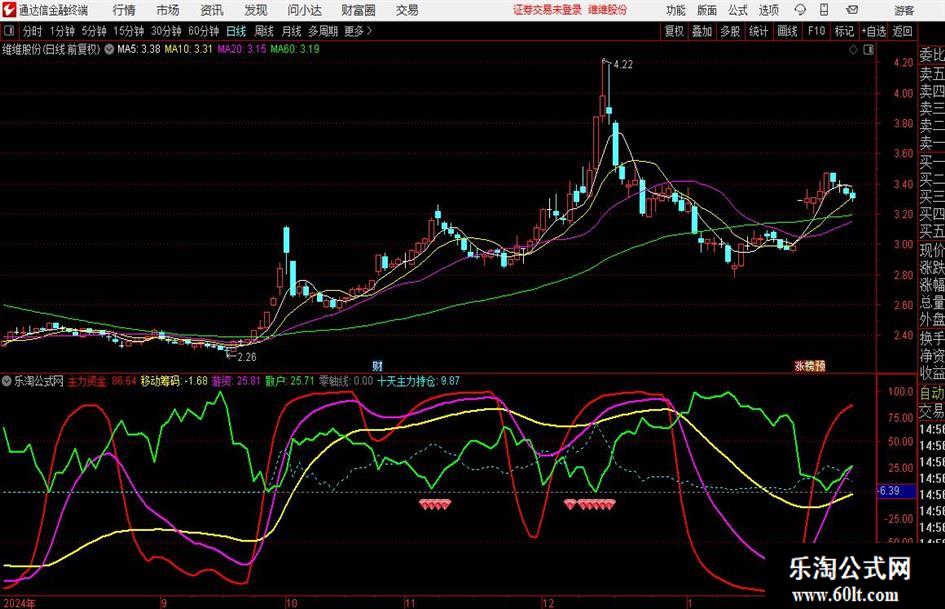This screenshot has width=945, height=609.
Task: Open the 行情 menu
Action: click(x=124, y=10)
